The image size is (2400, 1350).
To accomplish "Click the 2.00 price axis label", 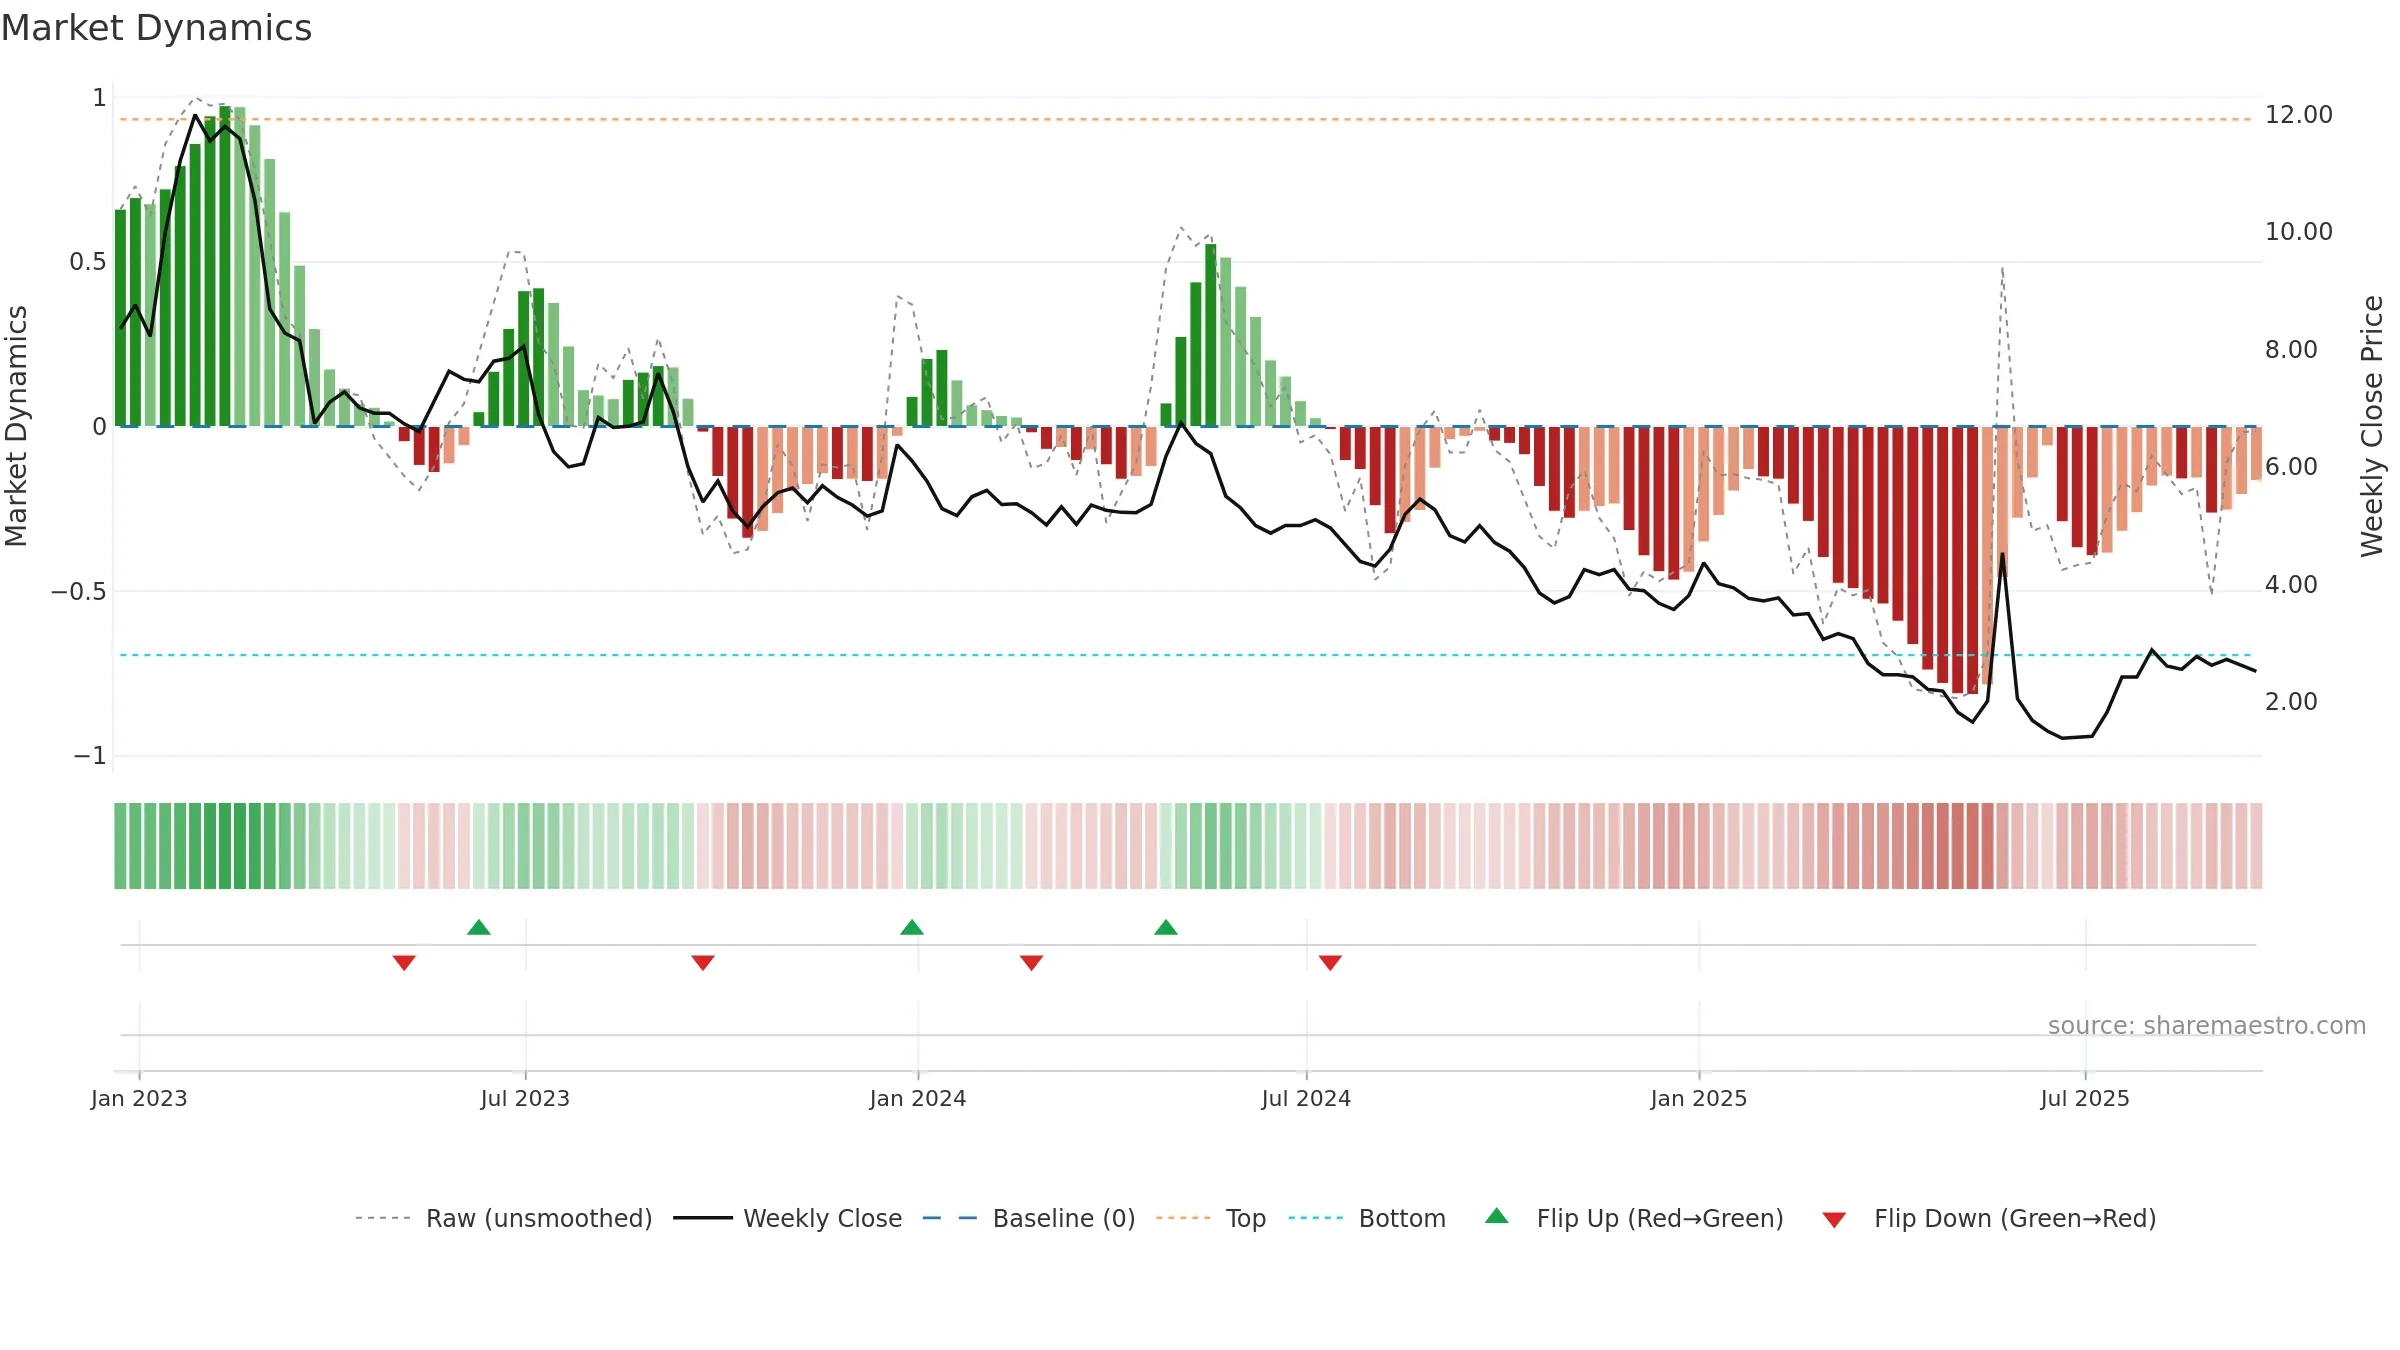I will [2291, 702].
